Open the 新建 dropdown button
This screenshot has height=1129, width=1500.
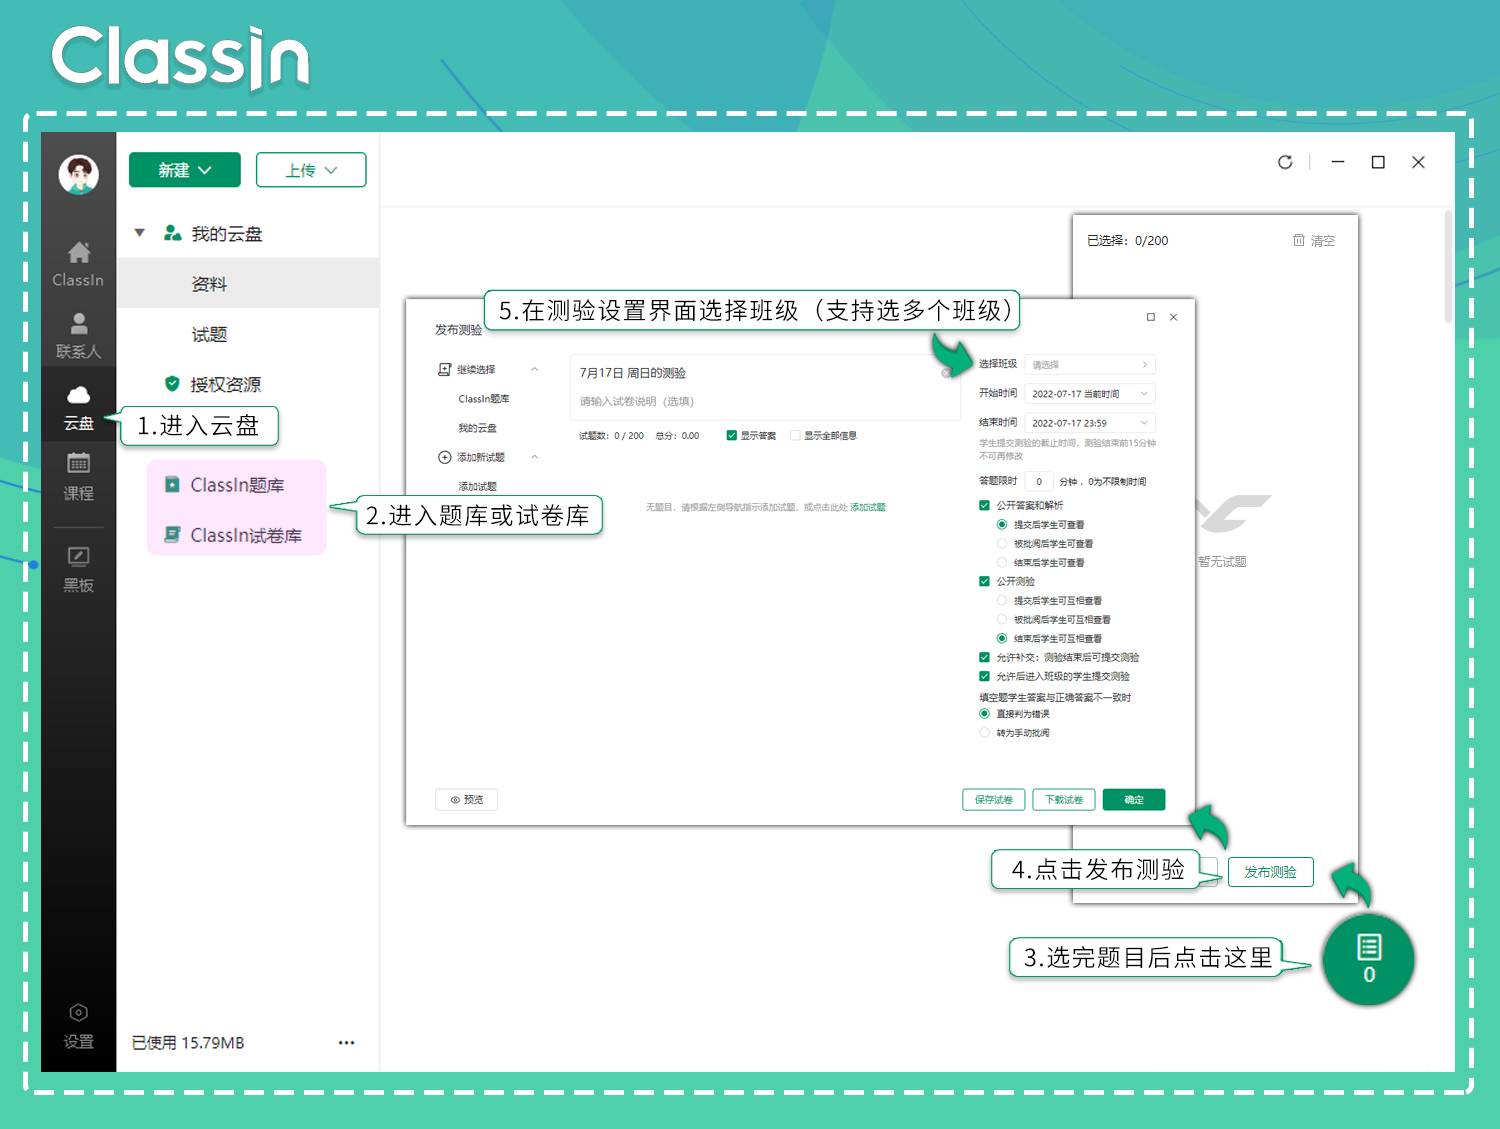point(185,170)
